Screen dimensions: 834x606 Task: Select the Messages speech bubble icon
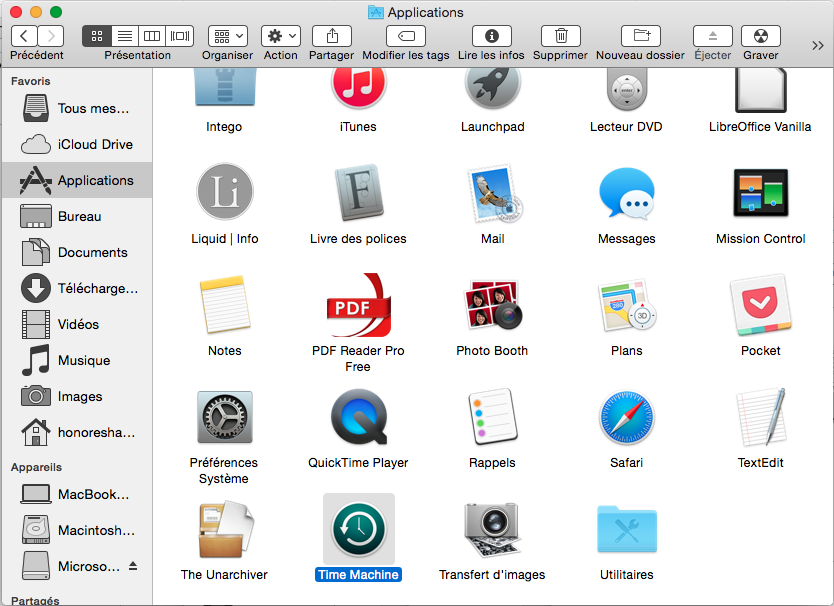coord(627,193)
